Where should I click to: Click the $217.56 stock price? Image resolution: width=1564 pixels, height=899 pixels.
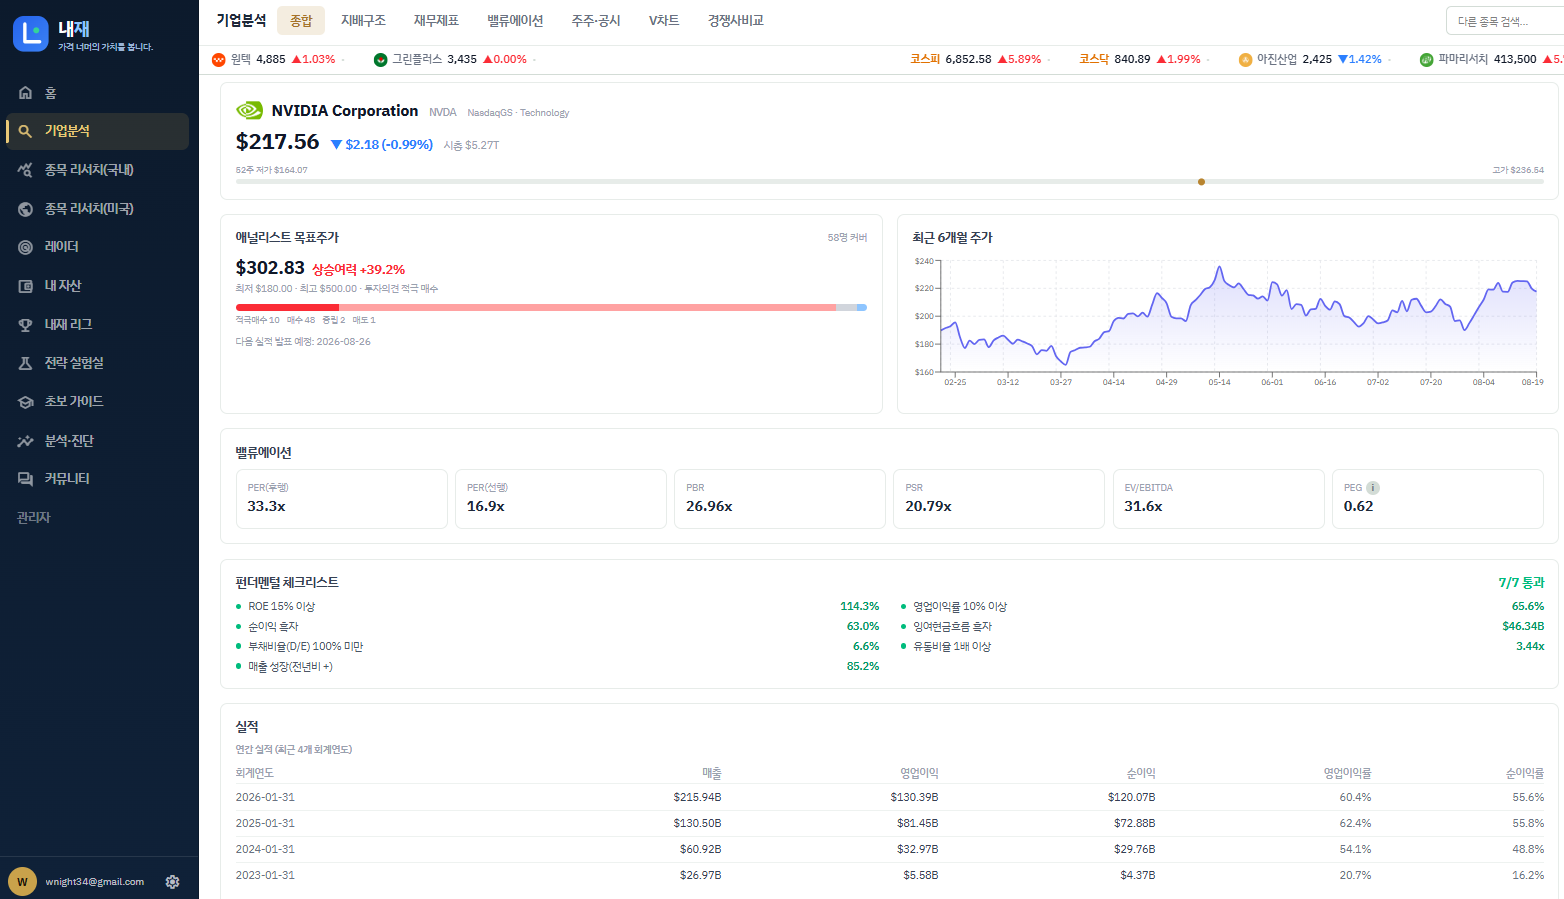(278, 142)
